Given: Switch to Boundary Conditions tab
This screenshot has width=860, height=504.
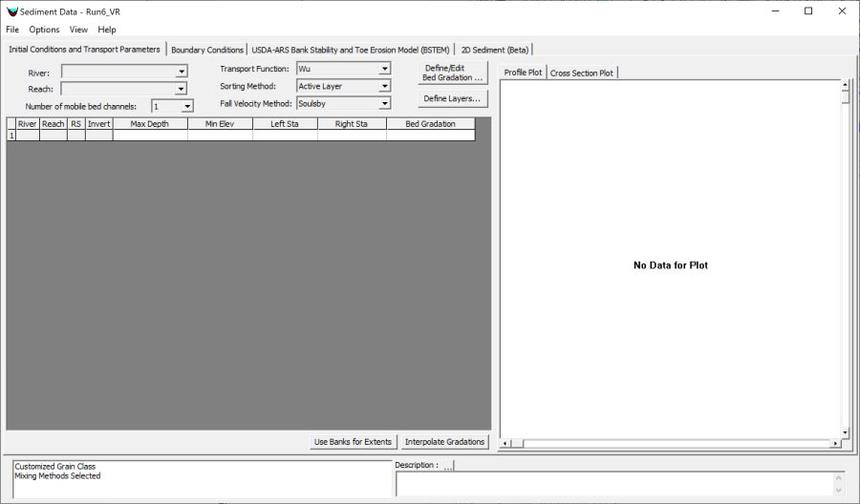Looking at the screenshot, I should tap(207, 50).
